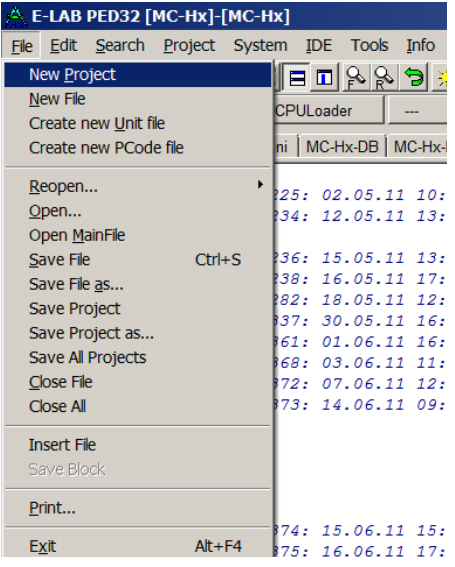The height and width of the screenshot is (567, 455).
Task: Open the Tools menu
Action: pos(369,46)
